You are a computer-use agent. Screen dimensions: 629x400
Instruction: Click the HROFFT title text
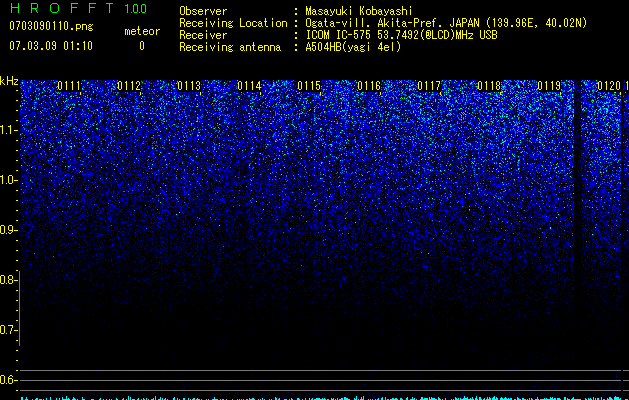click(63, 8)
